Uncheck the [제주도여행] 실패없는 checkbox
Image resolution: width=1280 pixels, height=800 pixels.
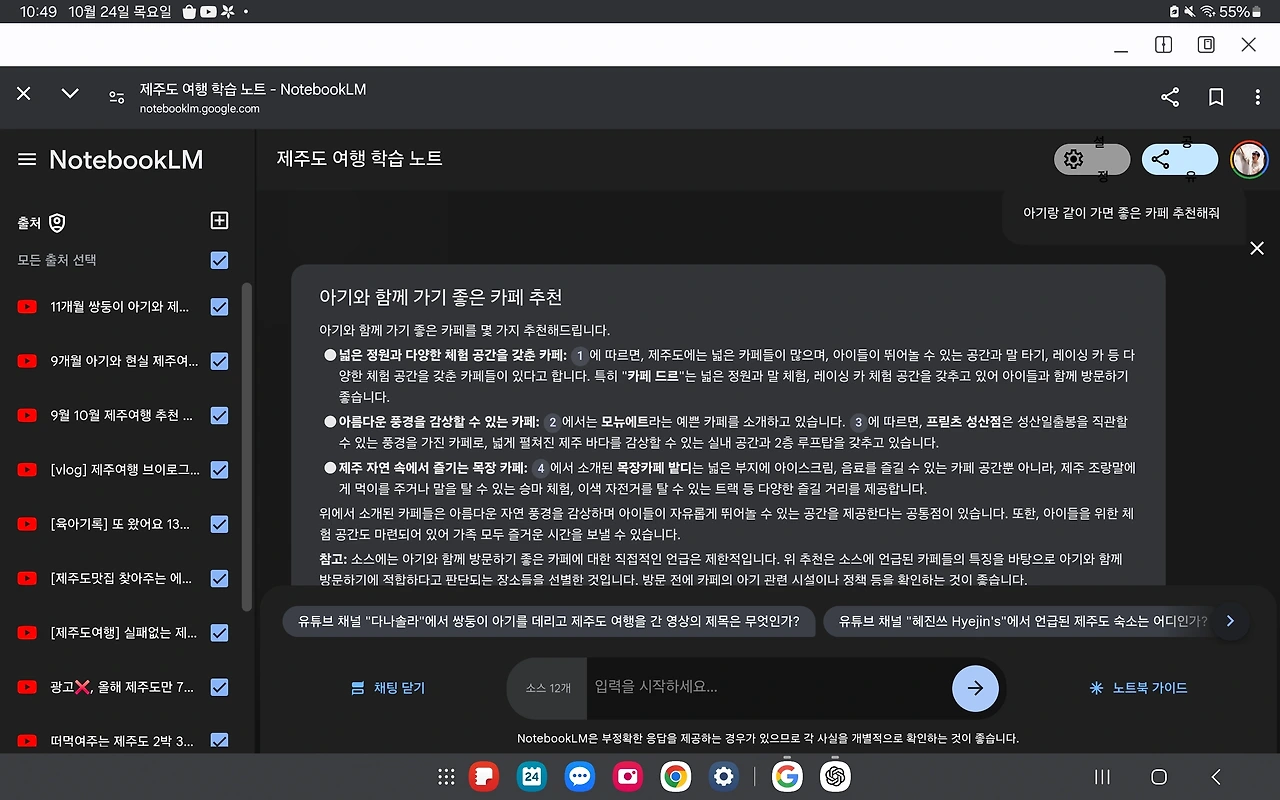220,632
